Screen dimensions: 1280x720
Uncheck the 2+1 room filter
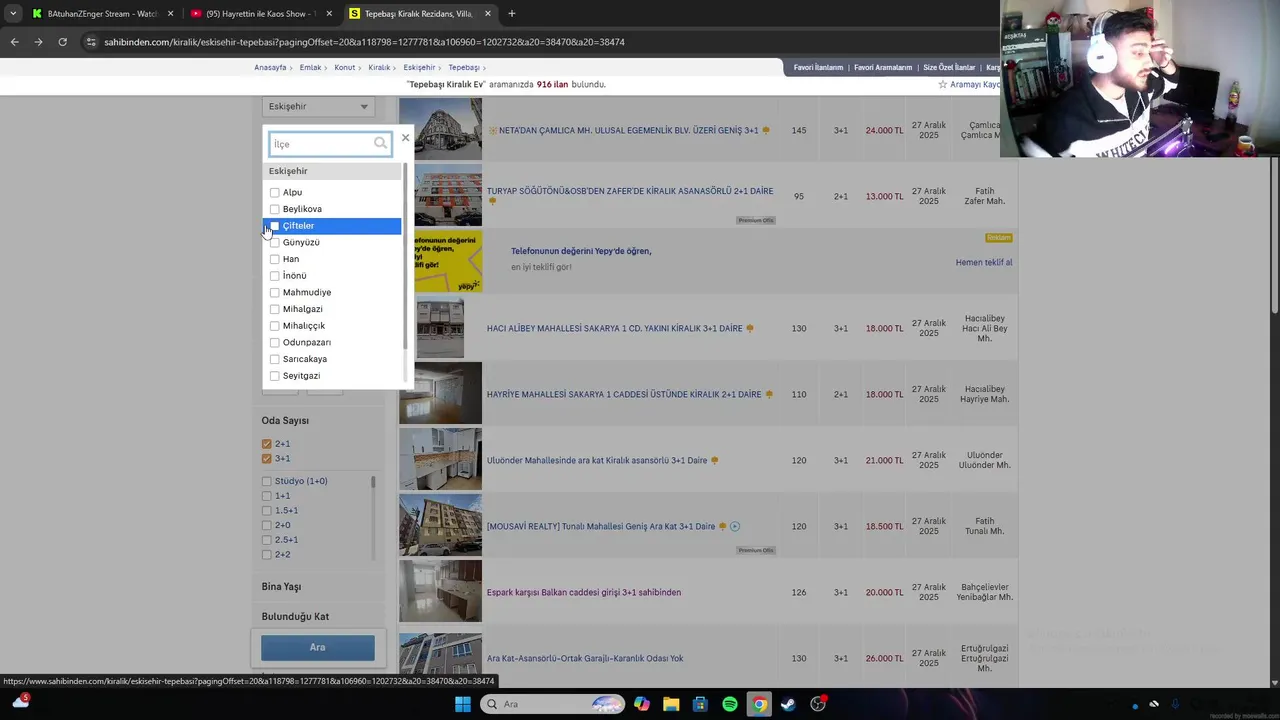[267, 444]
